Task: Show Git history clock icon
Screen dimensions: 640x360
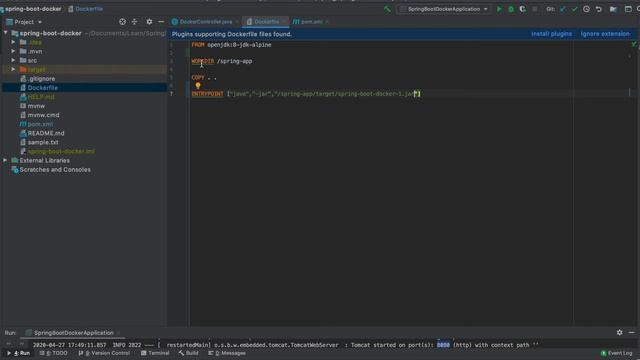Action: 586,9
